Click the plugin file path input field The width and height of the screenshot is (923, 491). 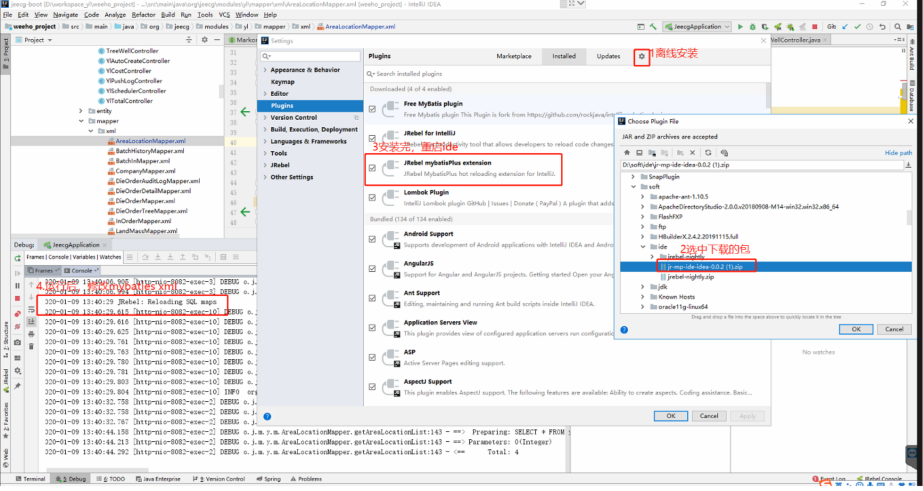[762, 165]
